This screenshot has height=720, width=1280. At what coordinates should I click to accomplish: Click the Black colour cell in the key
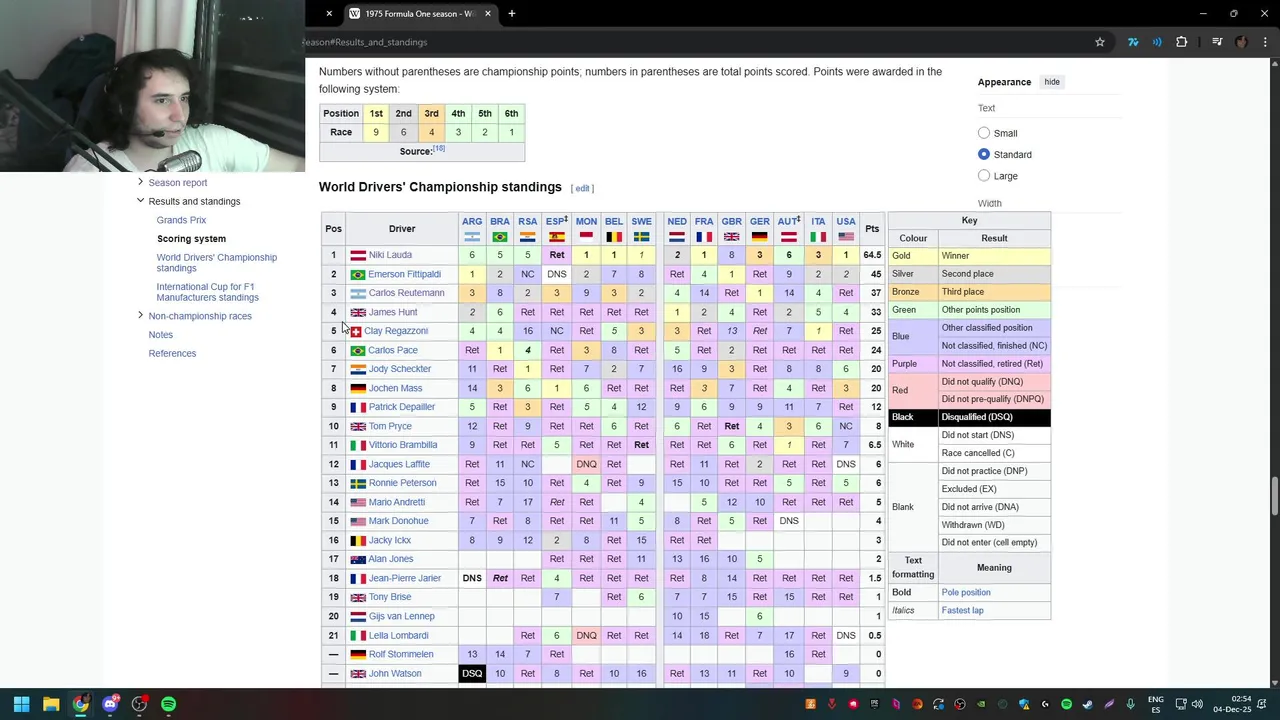point(913,417)
